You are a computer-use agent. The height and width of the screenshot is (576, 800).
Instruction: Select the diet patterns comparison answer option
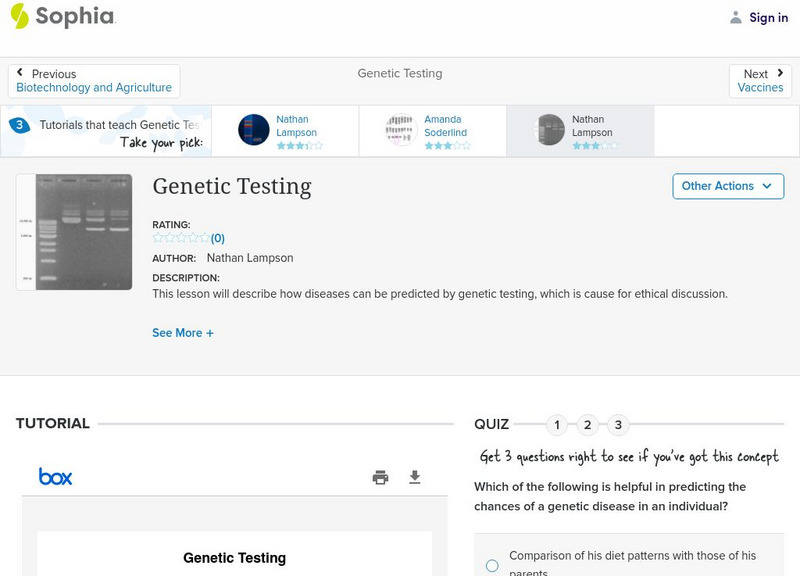[492, 566]
